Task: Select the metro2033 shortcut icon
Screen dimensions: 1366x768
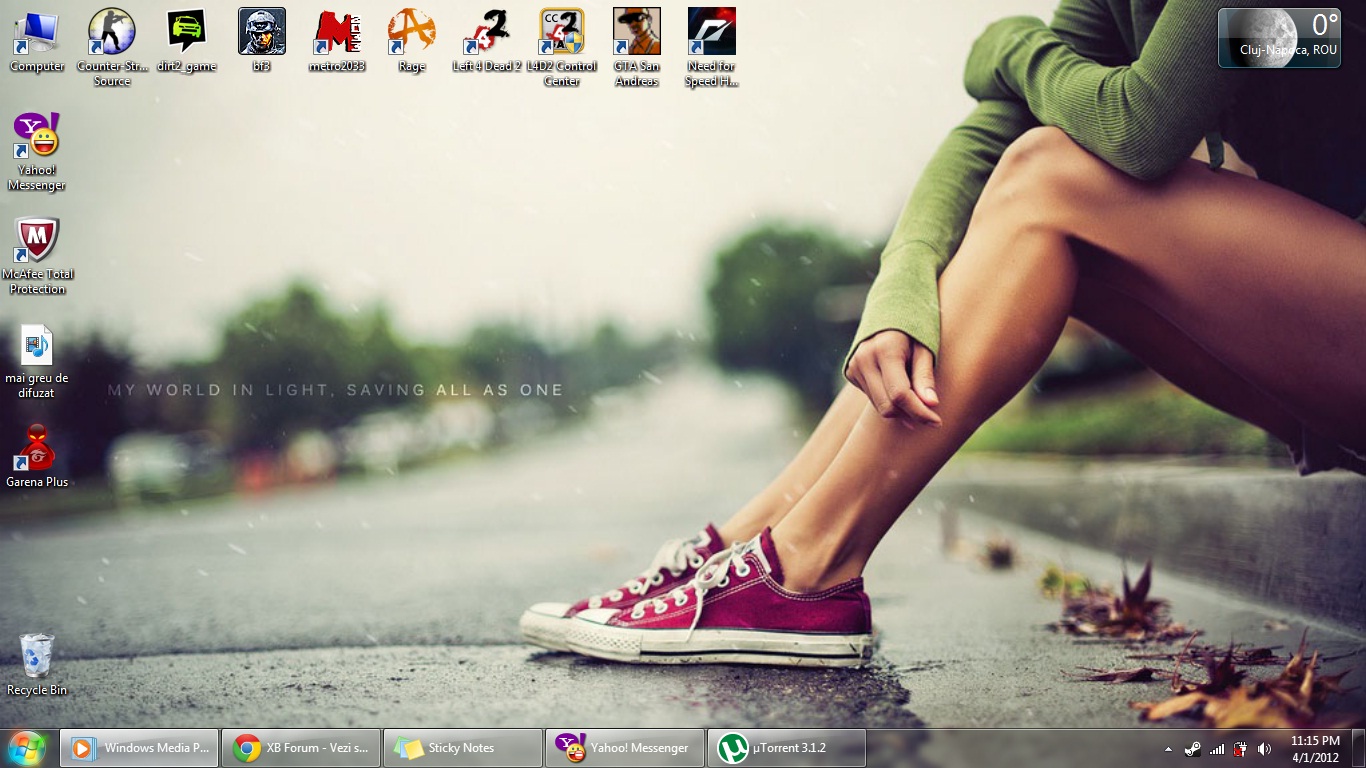Action: point(337,33)
